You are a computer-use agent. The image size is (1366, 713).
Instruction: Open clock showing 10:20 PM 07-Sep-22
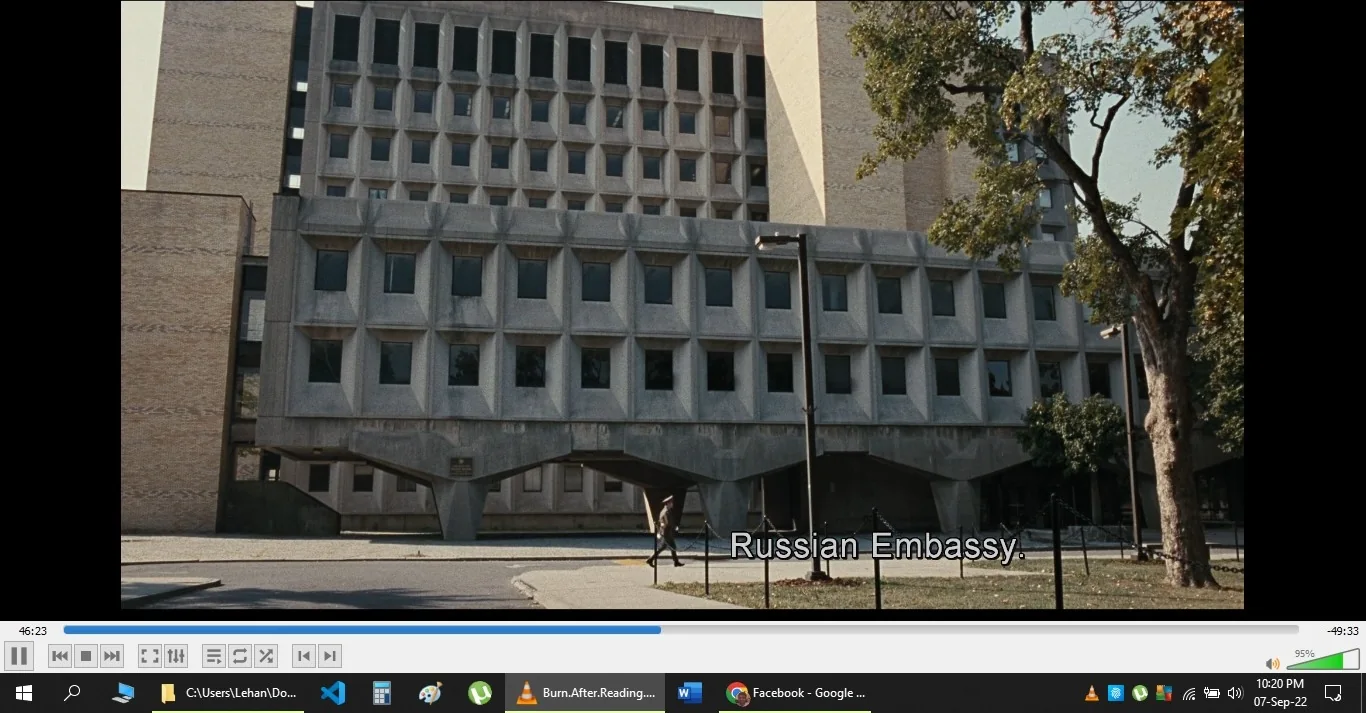[x=1280, y=692]
